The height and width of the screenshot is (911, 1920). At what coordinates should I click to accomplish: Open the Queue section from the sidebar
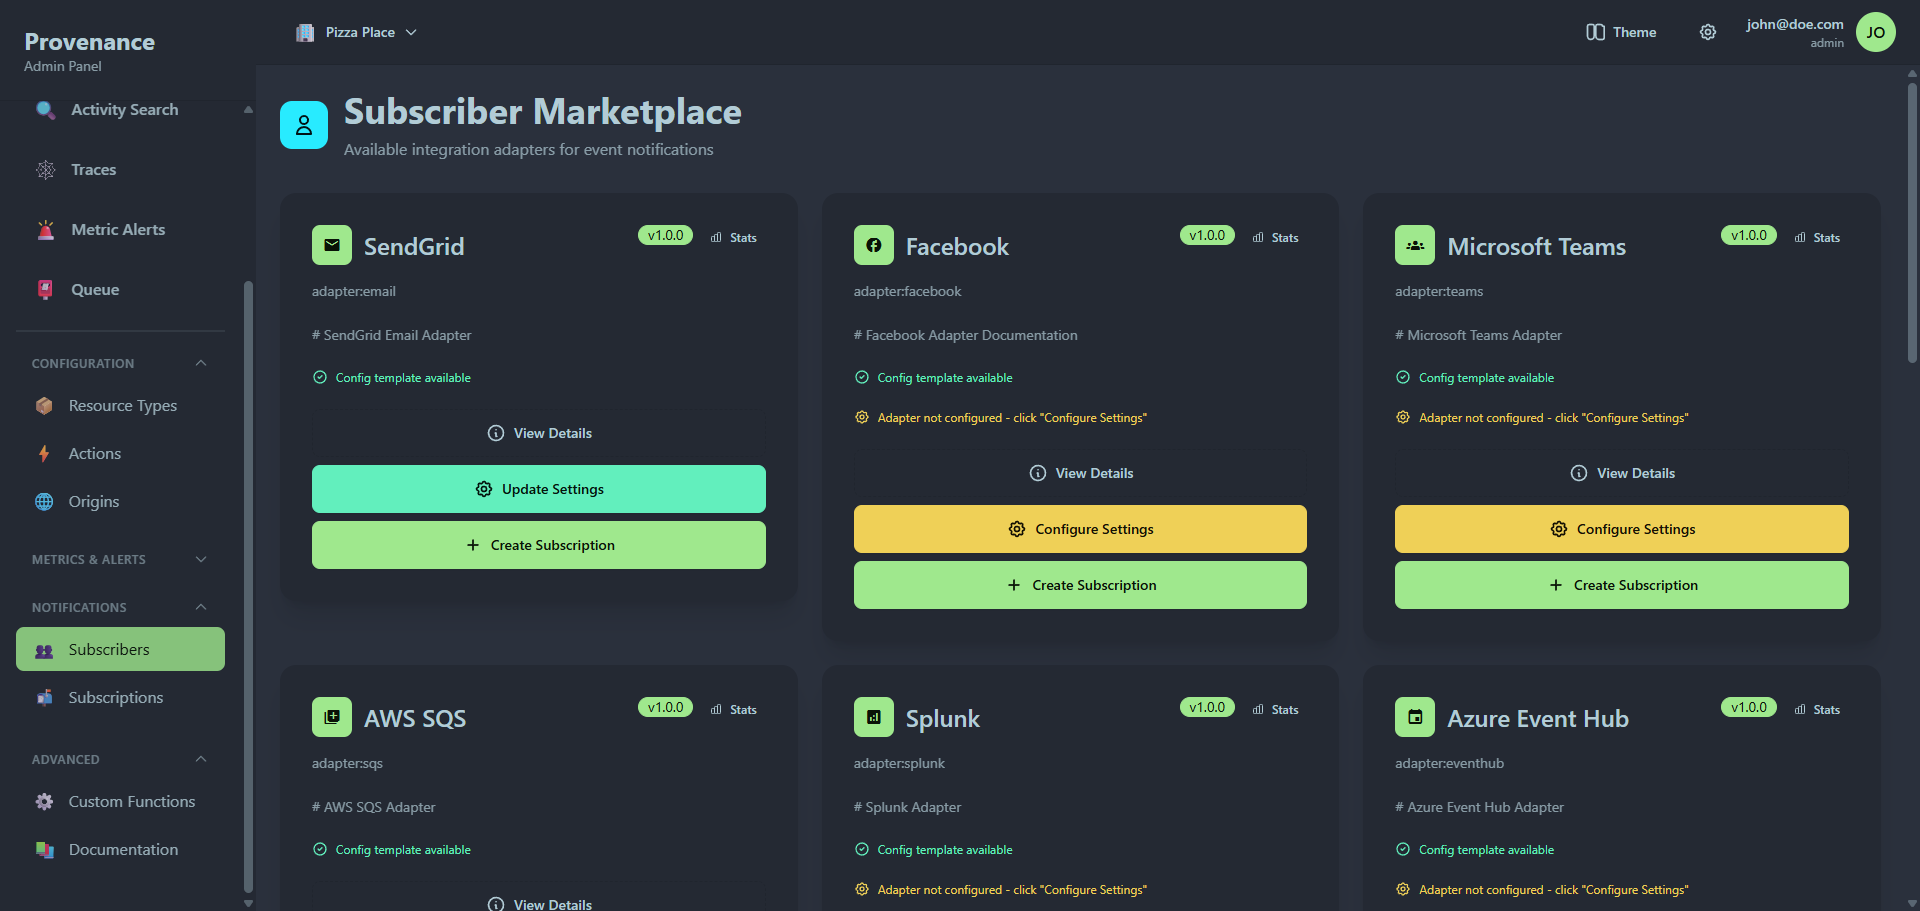pyautogui.click(x=94, y=289)
